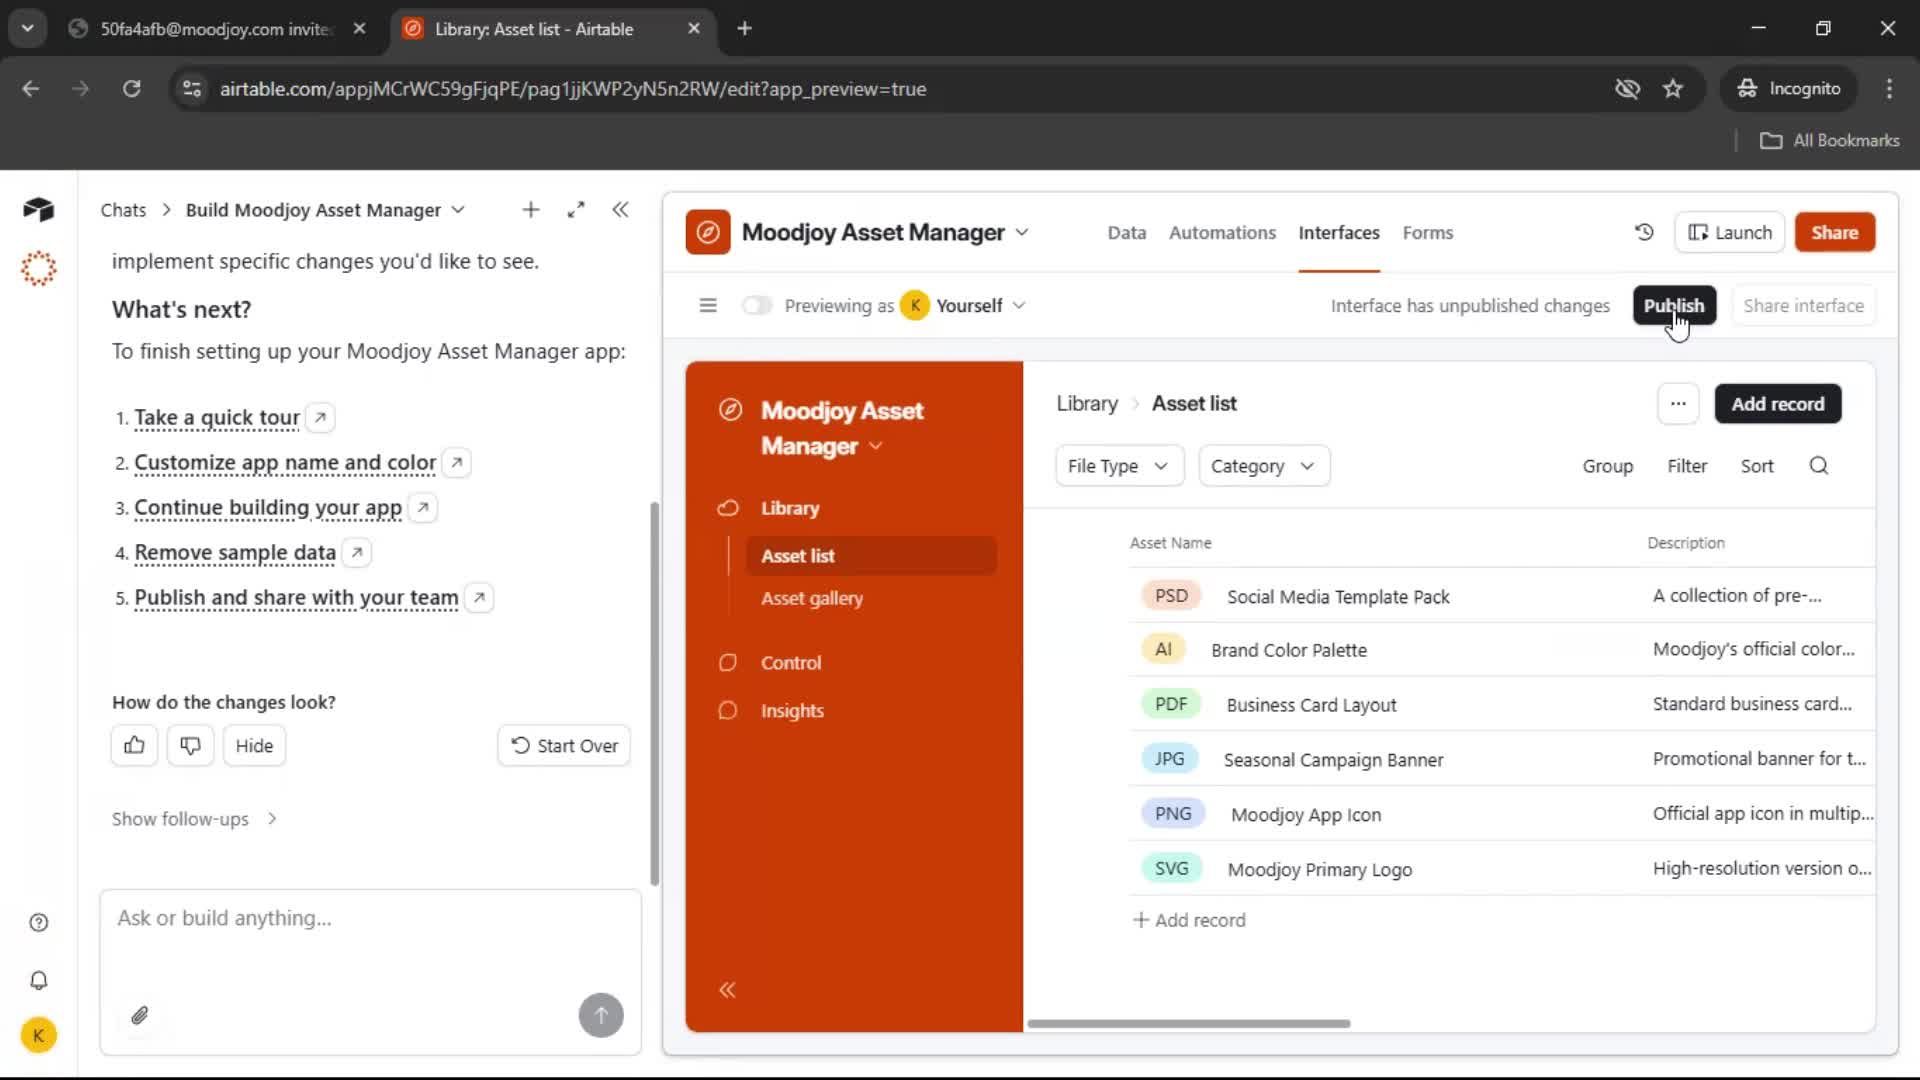This screenshot has height=1080, width=1920.
Task: Open link arrow beside Remove sample data
Action: pyautogui.click(x=357, y=552)
